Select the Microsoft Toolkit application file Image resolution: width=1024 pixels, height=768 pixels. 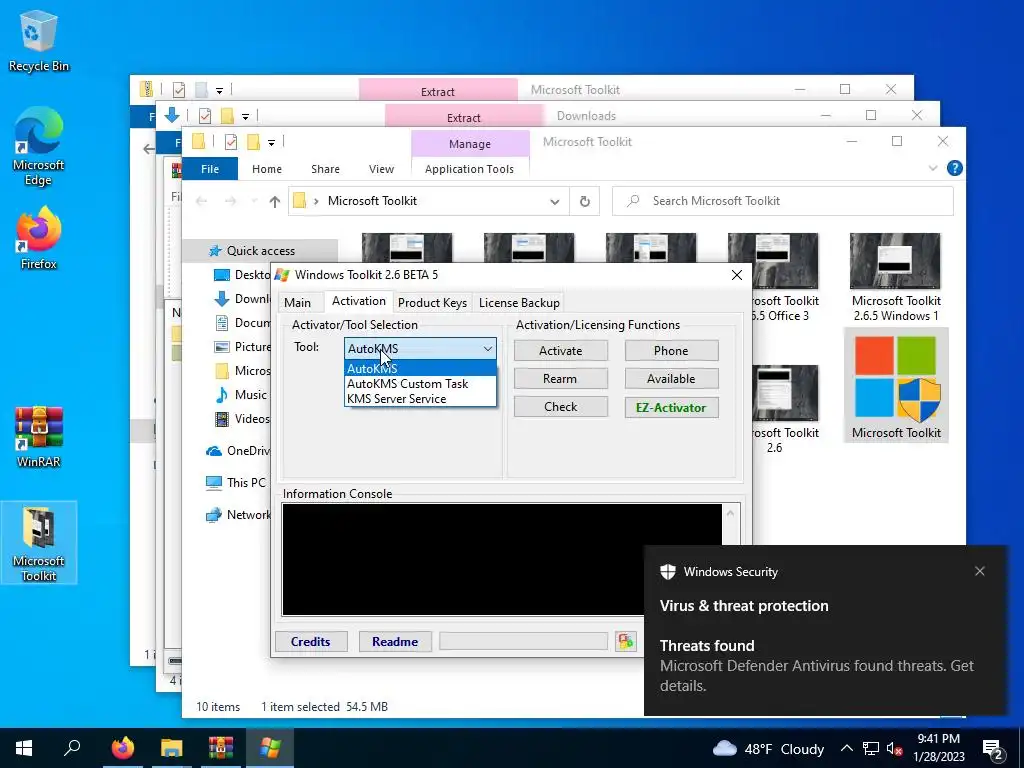(896, 385)
